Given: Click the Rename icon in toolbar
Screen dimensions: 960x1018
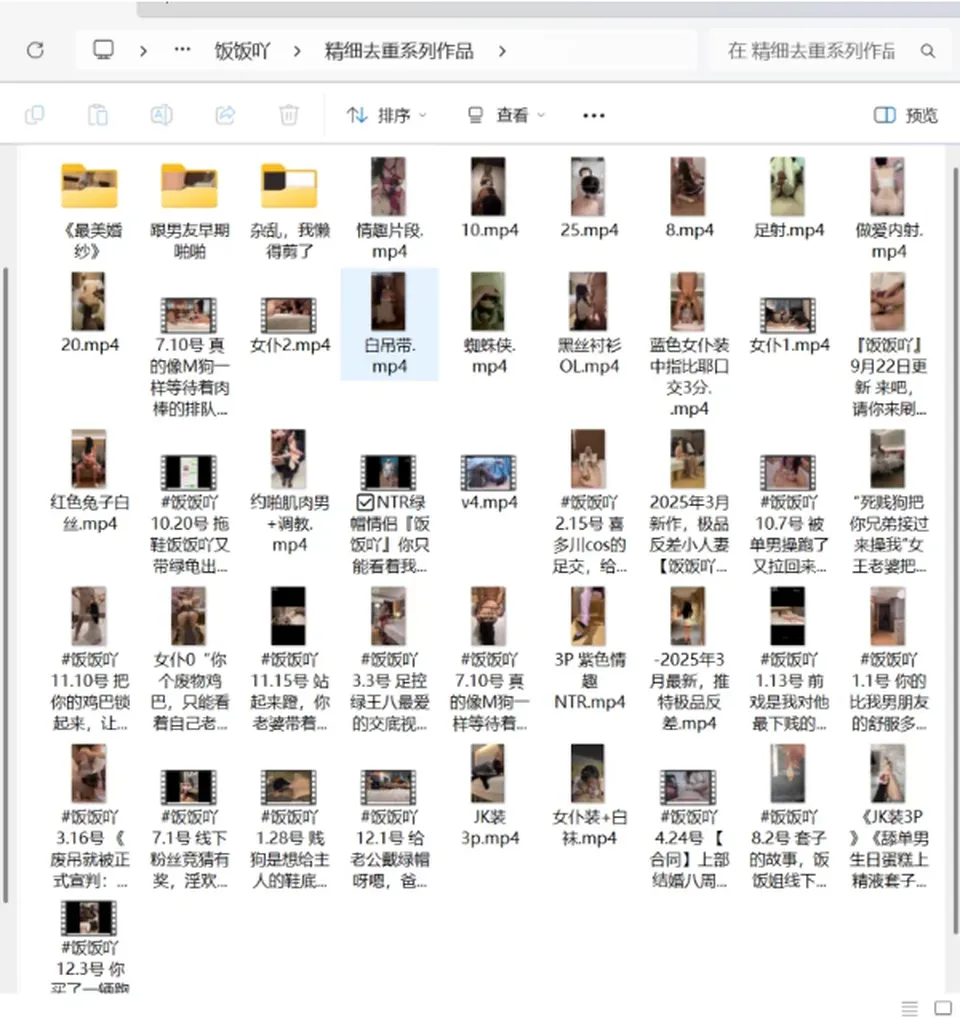Looking at the screenshot, I should [x=162, y=115].
